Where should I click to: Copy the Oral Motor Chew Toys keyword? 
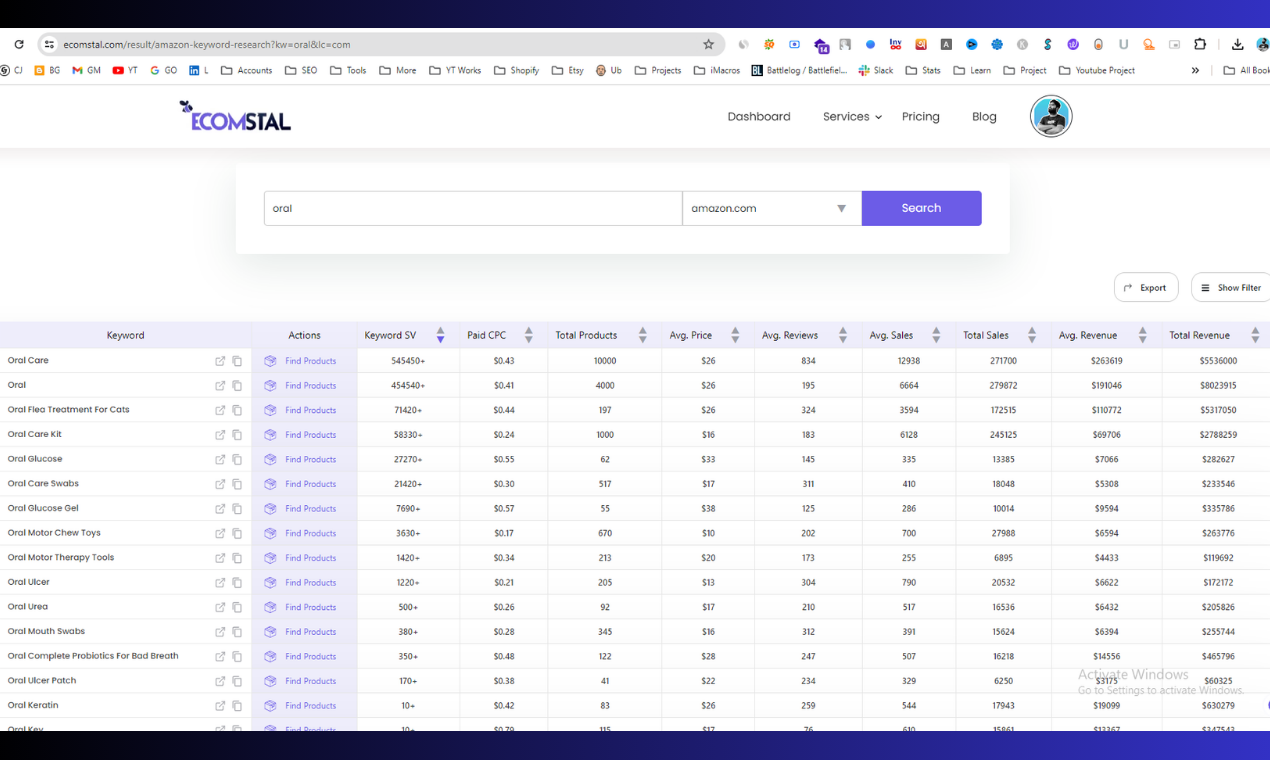[x=237, y=533]
